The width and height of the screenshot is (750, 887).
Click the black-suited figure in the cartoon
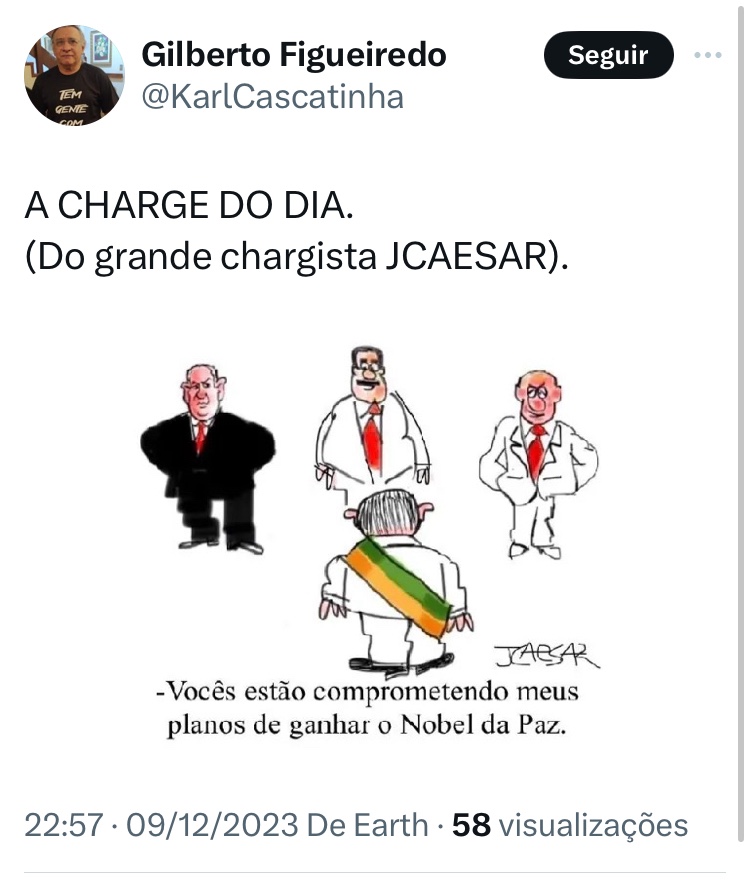click(208, 459)
